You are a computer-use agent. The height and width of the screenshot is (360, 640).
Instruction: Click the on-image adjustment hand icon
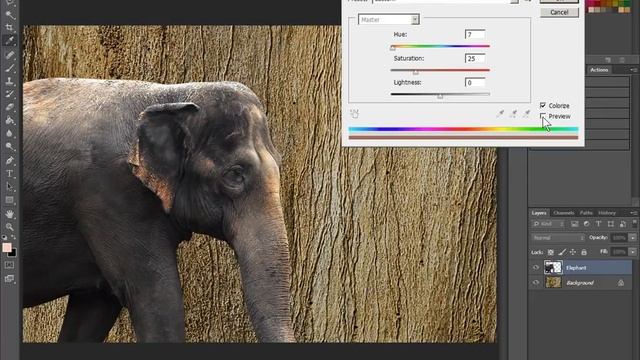[x=354, y=113]
